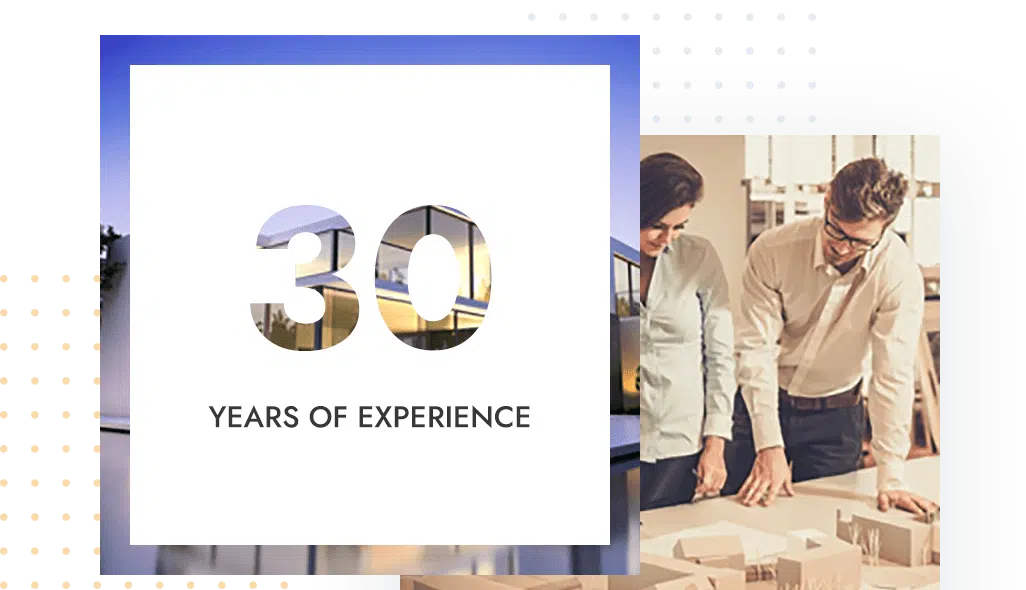
Task: Click the man's hand resting on the table
Action: pyautogui.click(x=901, y=499)
